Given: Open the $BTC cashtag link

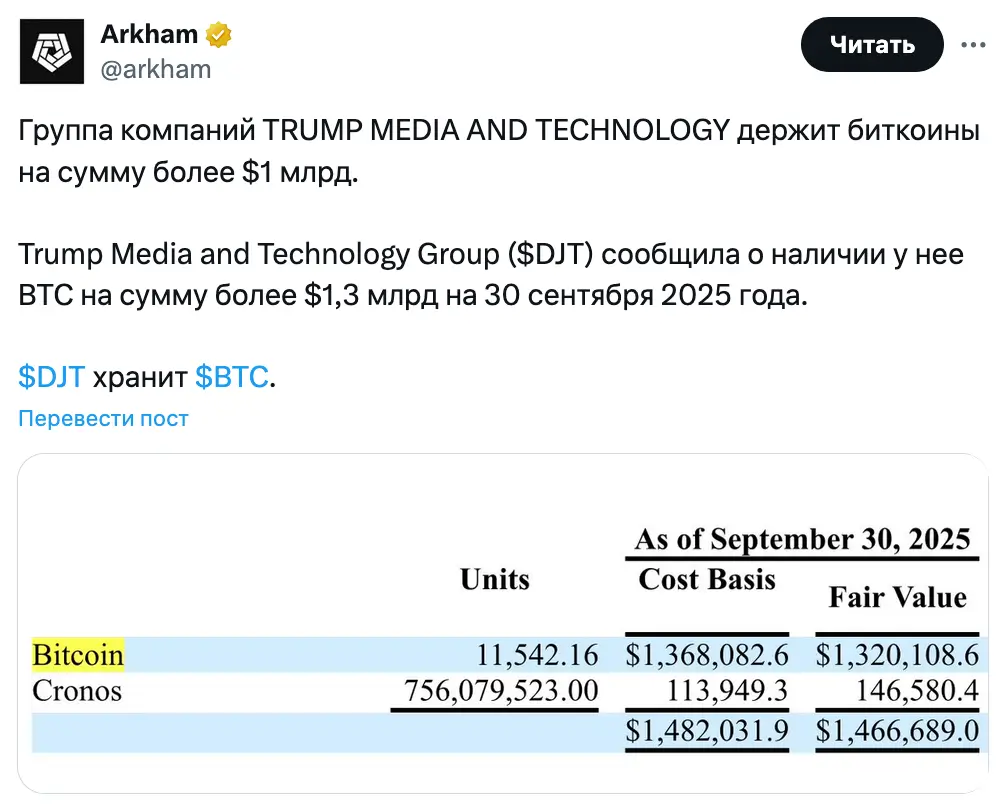Looking at the screenshot, I should (x=231, y=377).
